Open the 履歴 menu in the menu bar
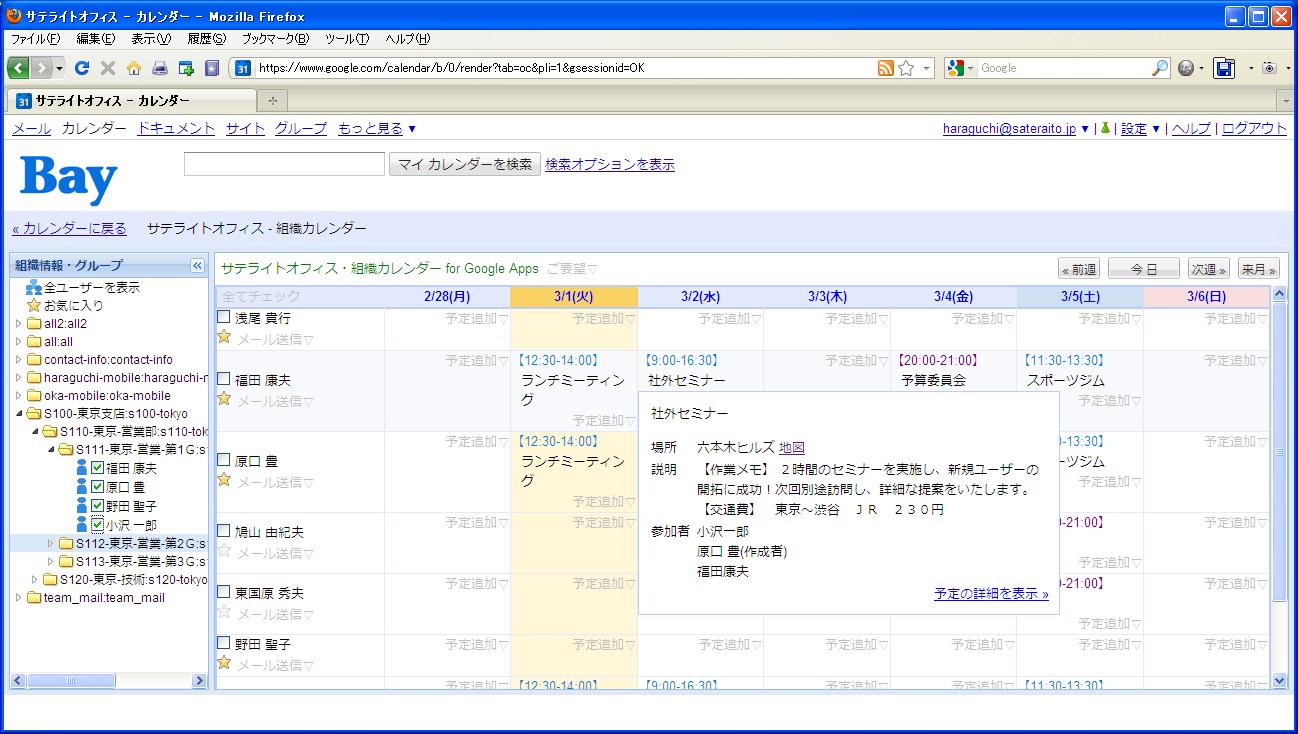This screenshot has height=734, width=1298. click(206, 39)
